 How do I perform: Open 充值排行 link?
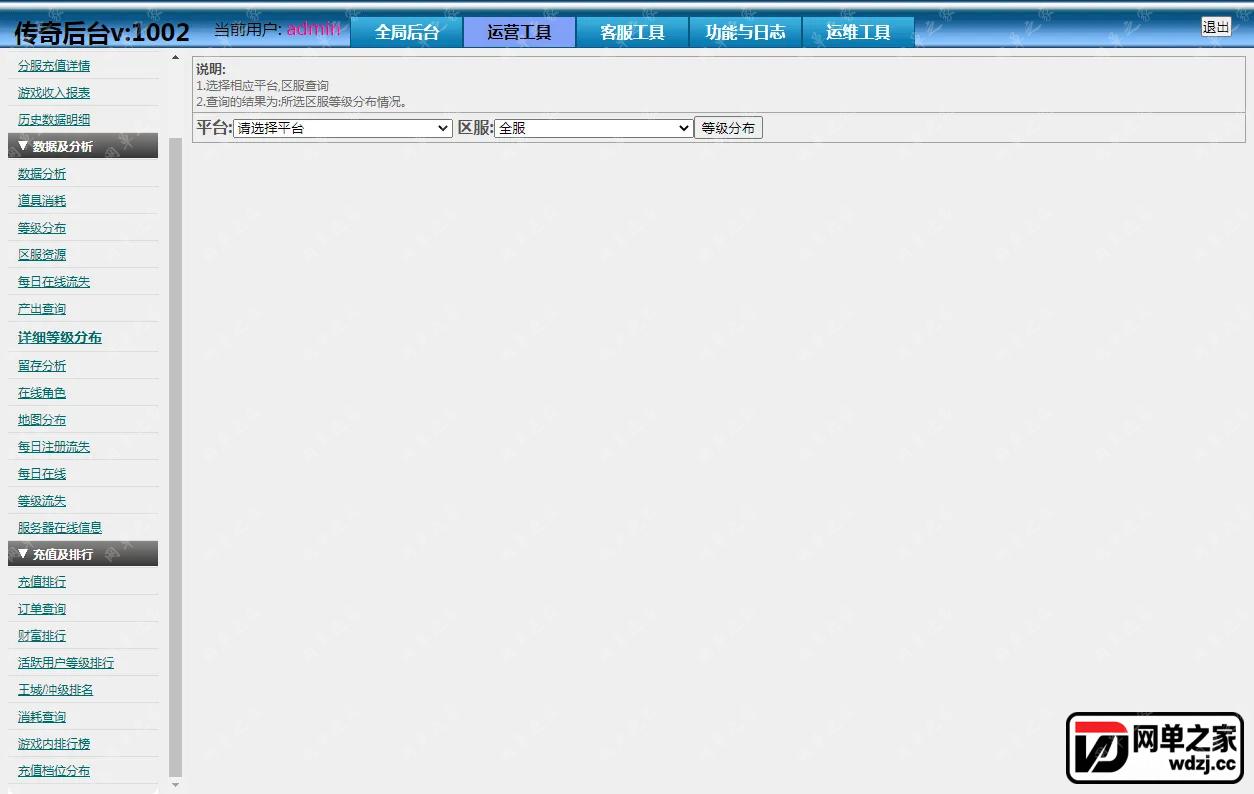[x=42, y=582]
